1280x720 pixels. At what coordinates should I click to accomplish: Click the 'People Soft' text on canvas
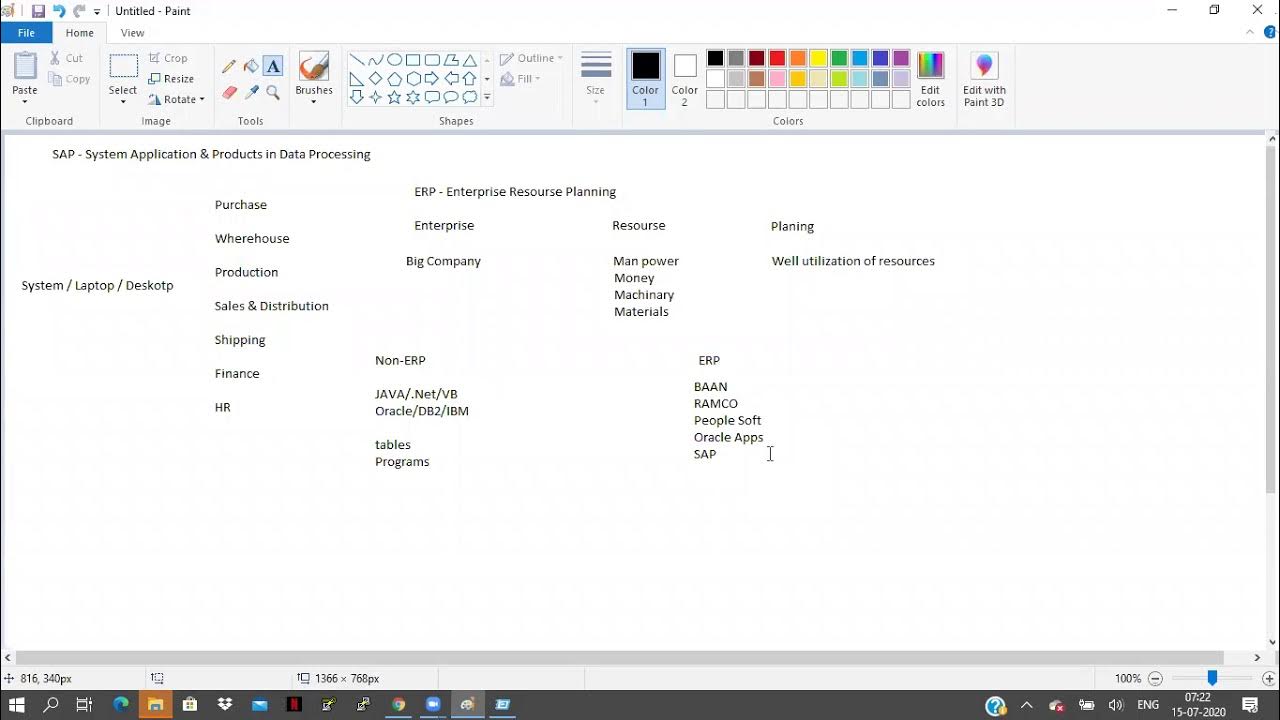click(x=727, y=420)
